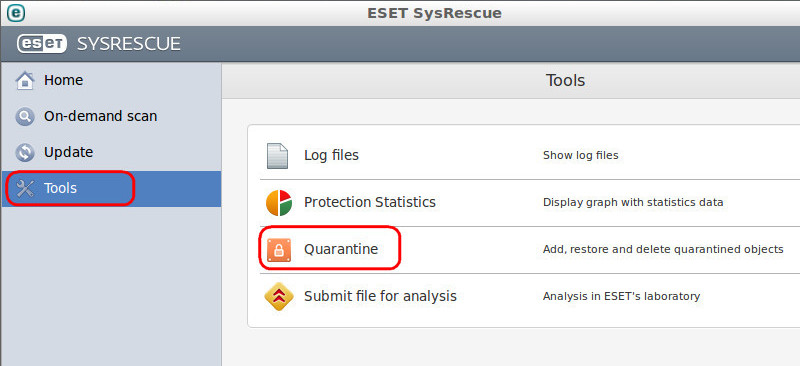Open the Log files document icon
Image resolution: width=800 pixels, height=366 pixels.
coord(278,156)
